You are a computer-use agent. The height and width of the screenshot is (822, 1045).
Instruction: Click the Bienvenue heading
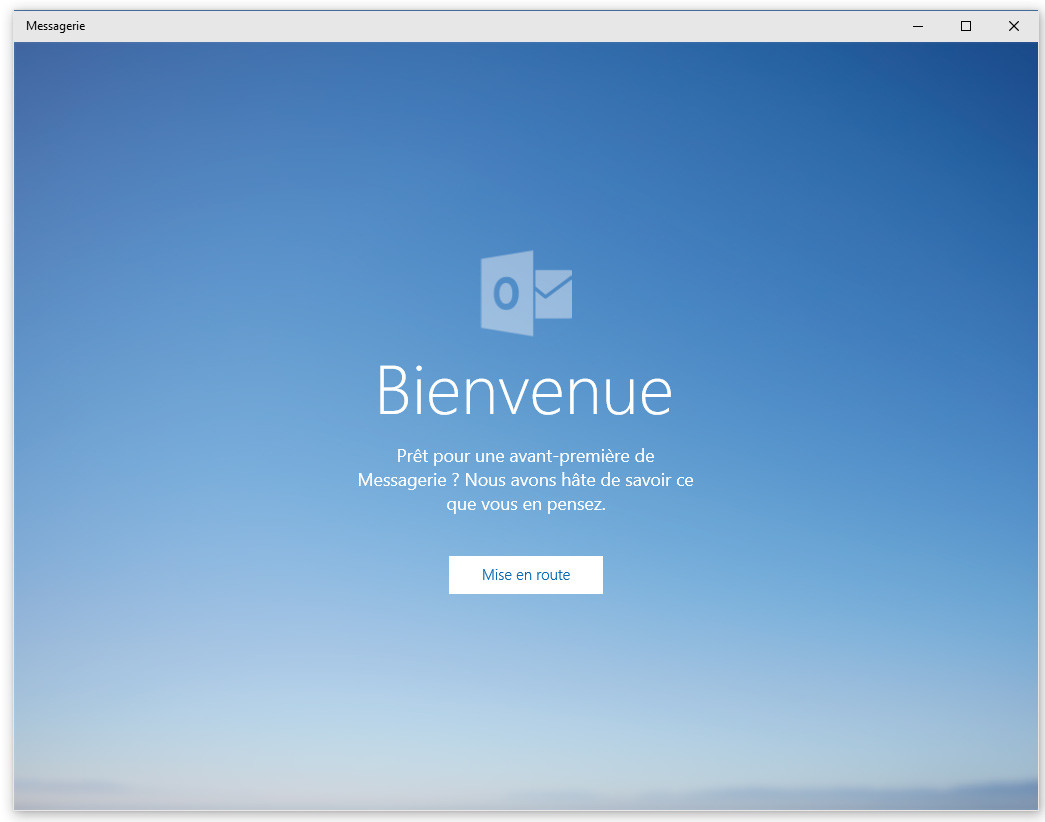(x=525, y=392)
